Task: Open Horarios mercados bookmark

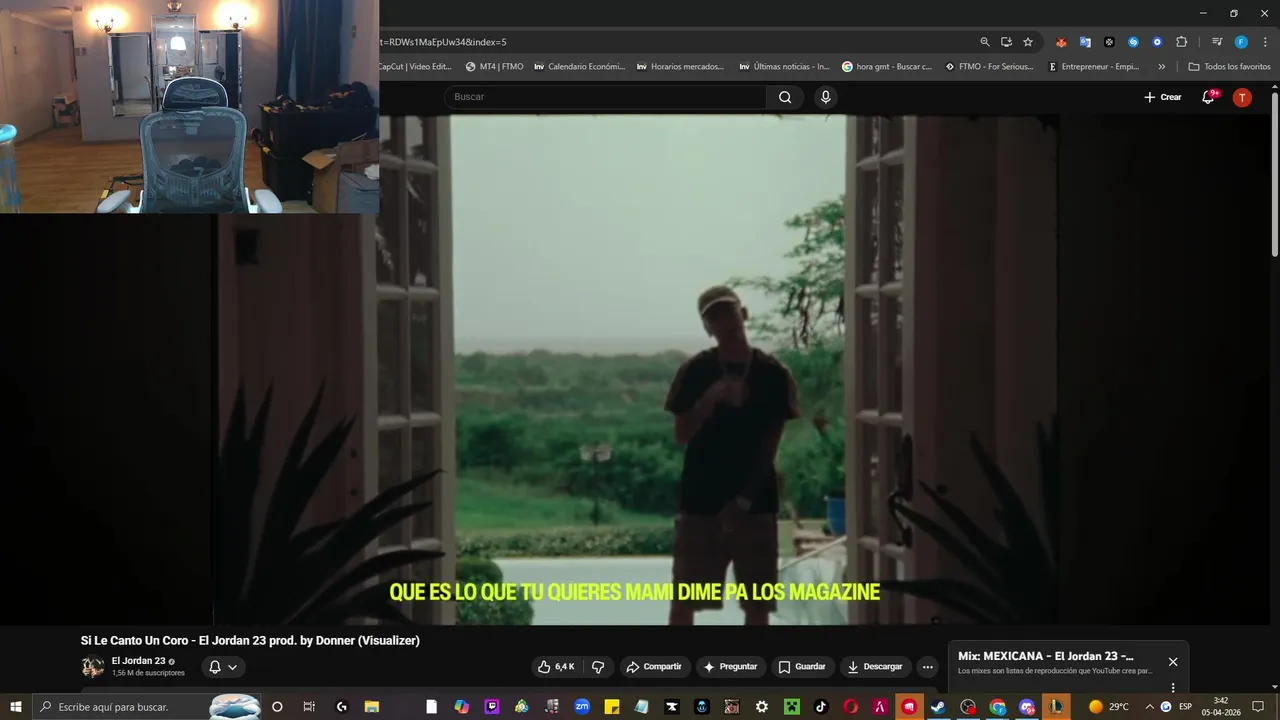Action: coord(679,67)
